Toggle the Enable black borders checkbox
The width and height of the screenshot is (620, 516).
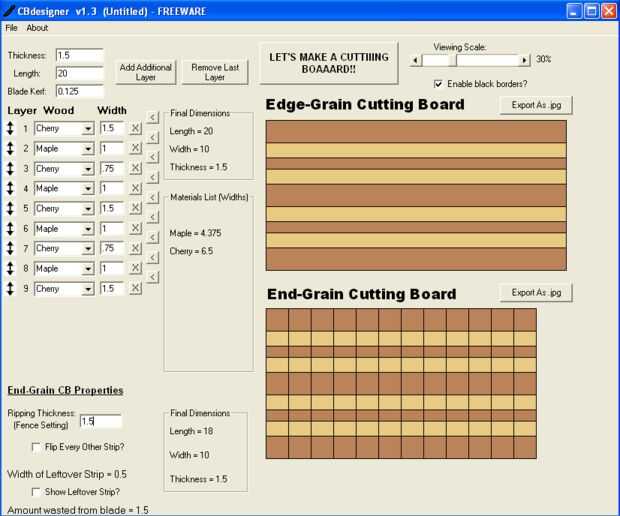[x=438, y=84]
